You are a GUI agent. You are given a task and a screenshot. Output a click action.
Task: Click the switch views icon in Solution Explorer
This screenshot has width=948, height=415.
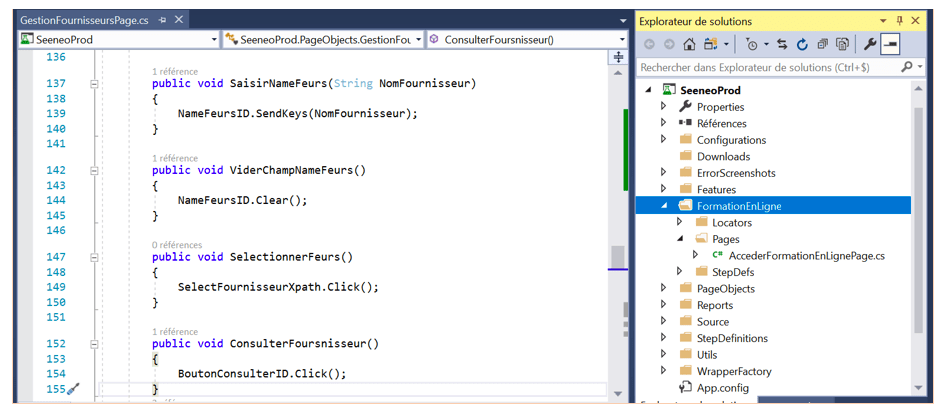point(709,44)
